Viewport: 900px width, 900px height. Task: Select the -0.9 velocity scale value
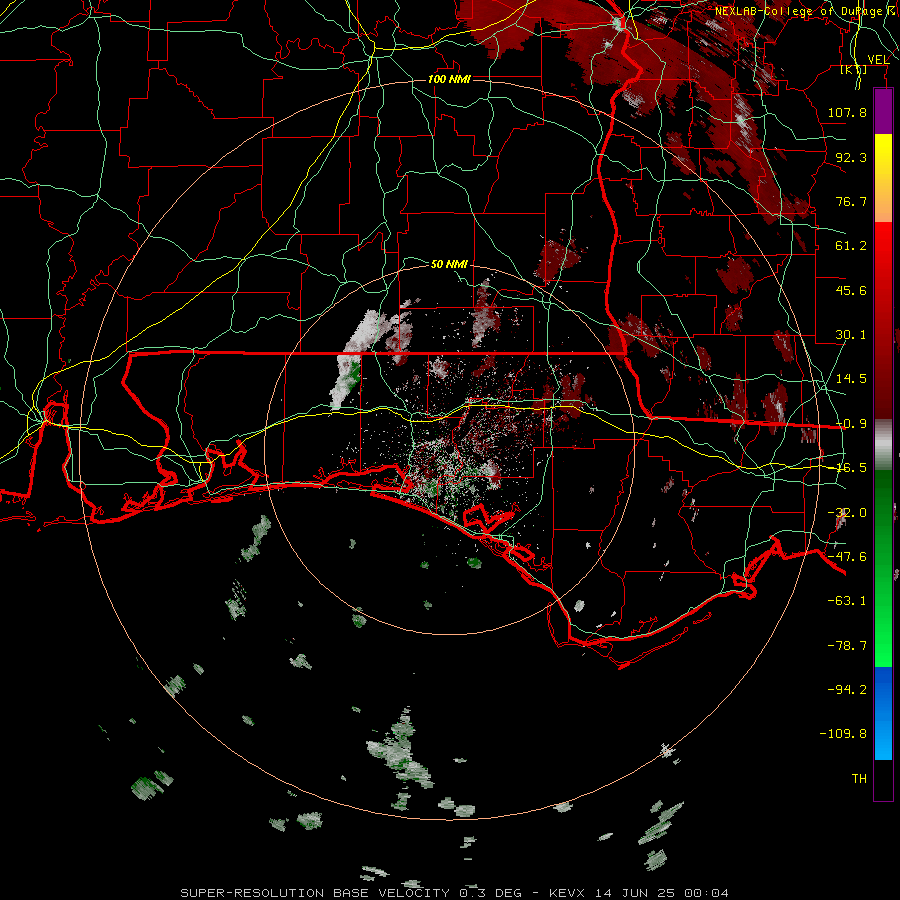point(851,424)
